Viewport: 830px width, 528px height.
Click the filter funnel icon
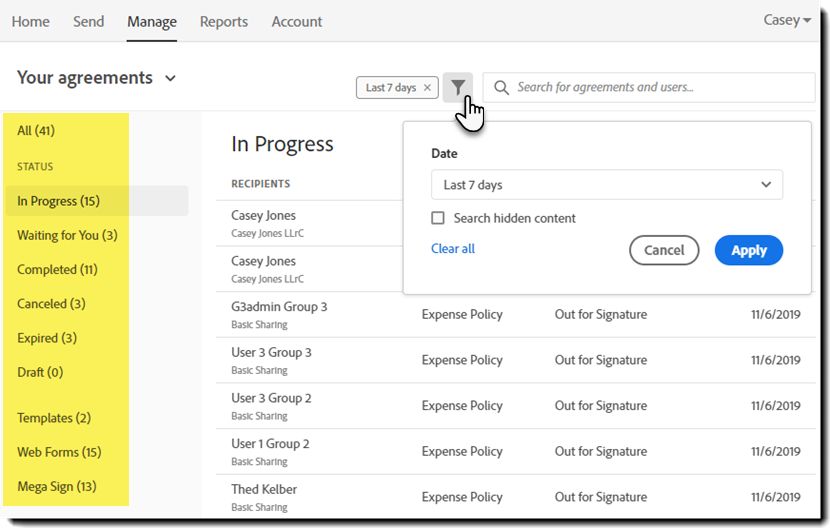coord(457,88)
